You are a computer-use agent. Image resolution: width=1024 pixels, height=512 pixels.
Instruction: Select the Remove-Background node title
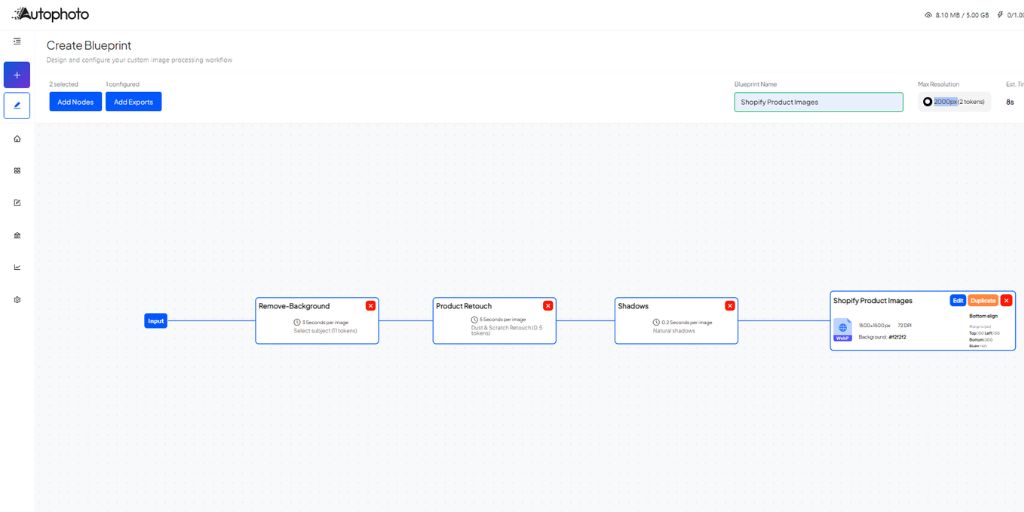[x=294, y=306]
